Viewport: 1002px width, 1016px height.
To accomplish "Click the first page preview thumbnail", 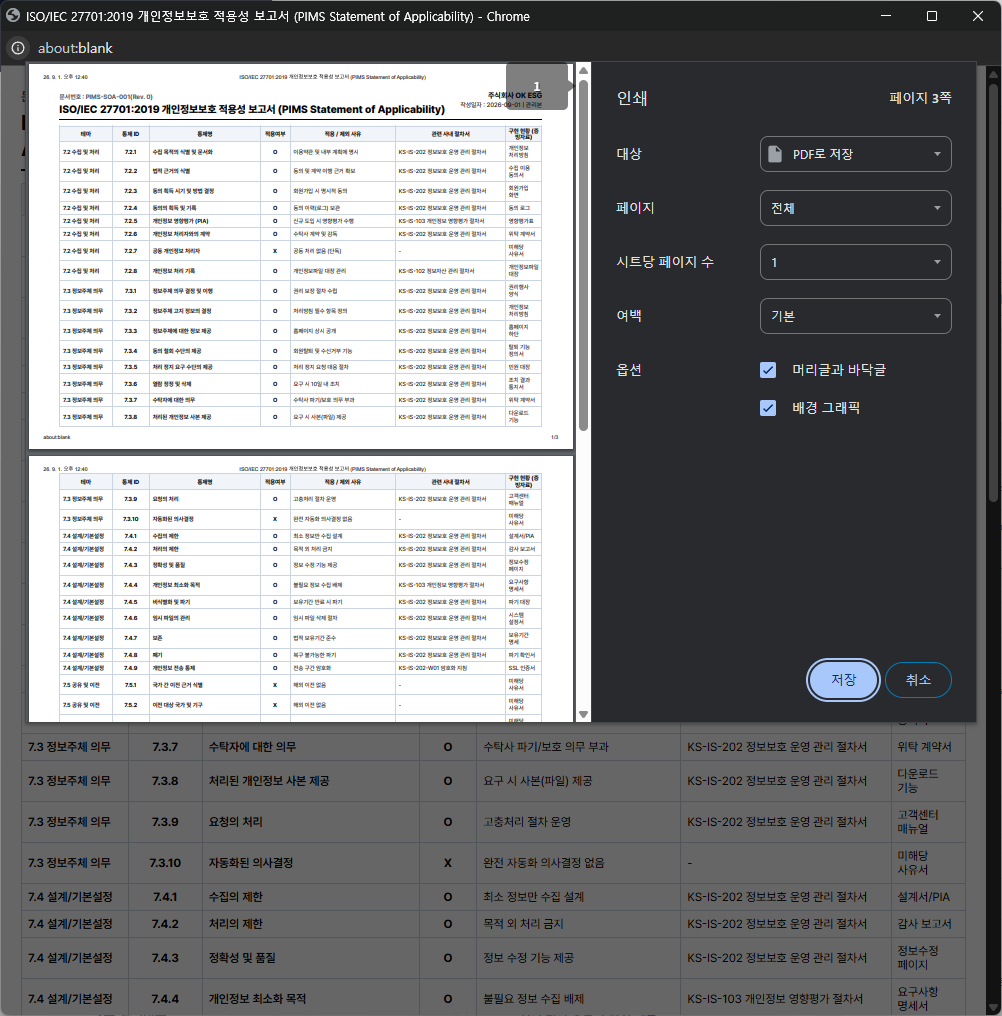I will (301, 256).
